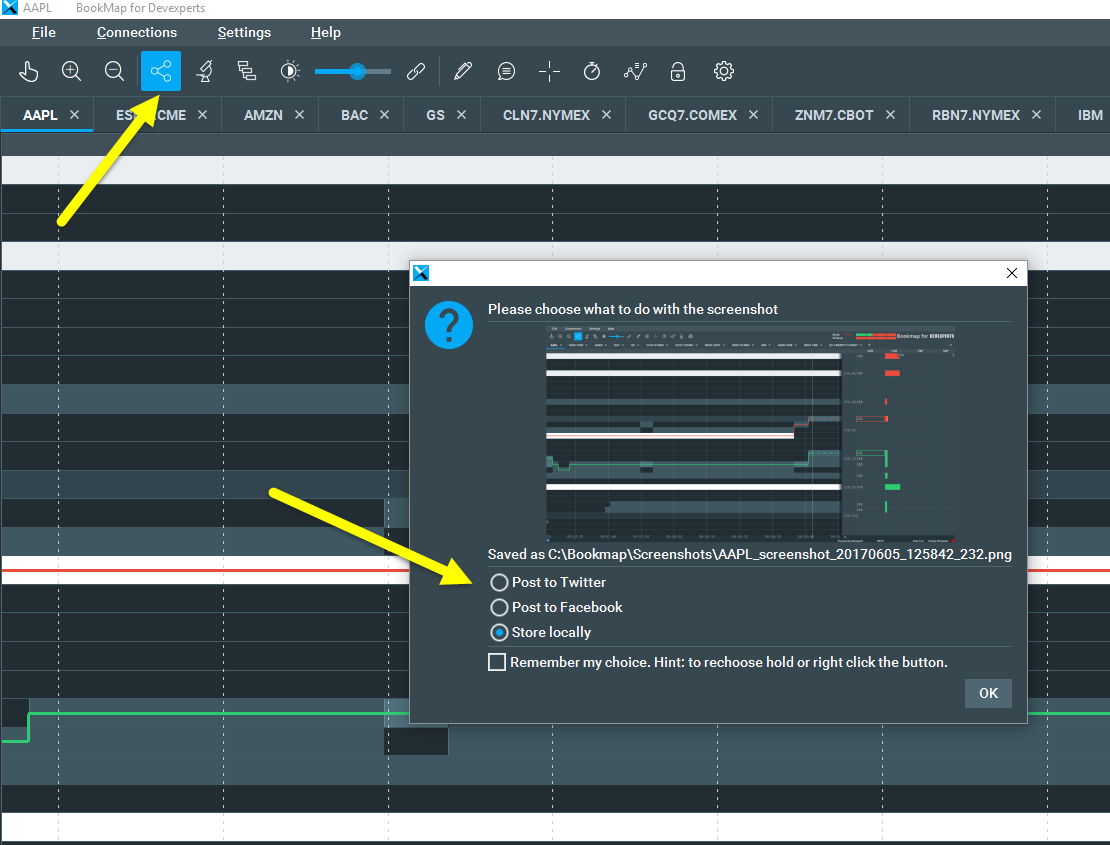The width and height of the screenshot is (1110, 845).
Task: Open the Connections menu
Action: click(137, 33)
